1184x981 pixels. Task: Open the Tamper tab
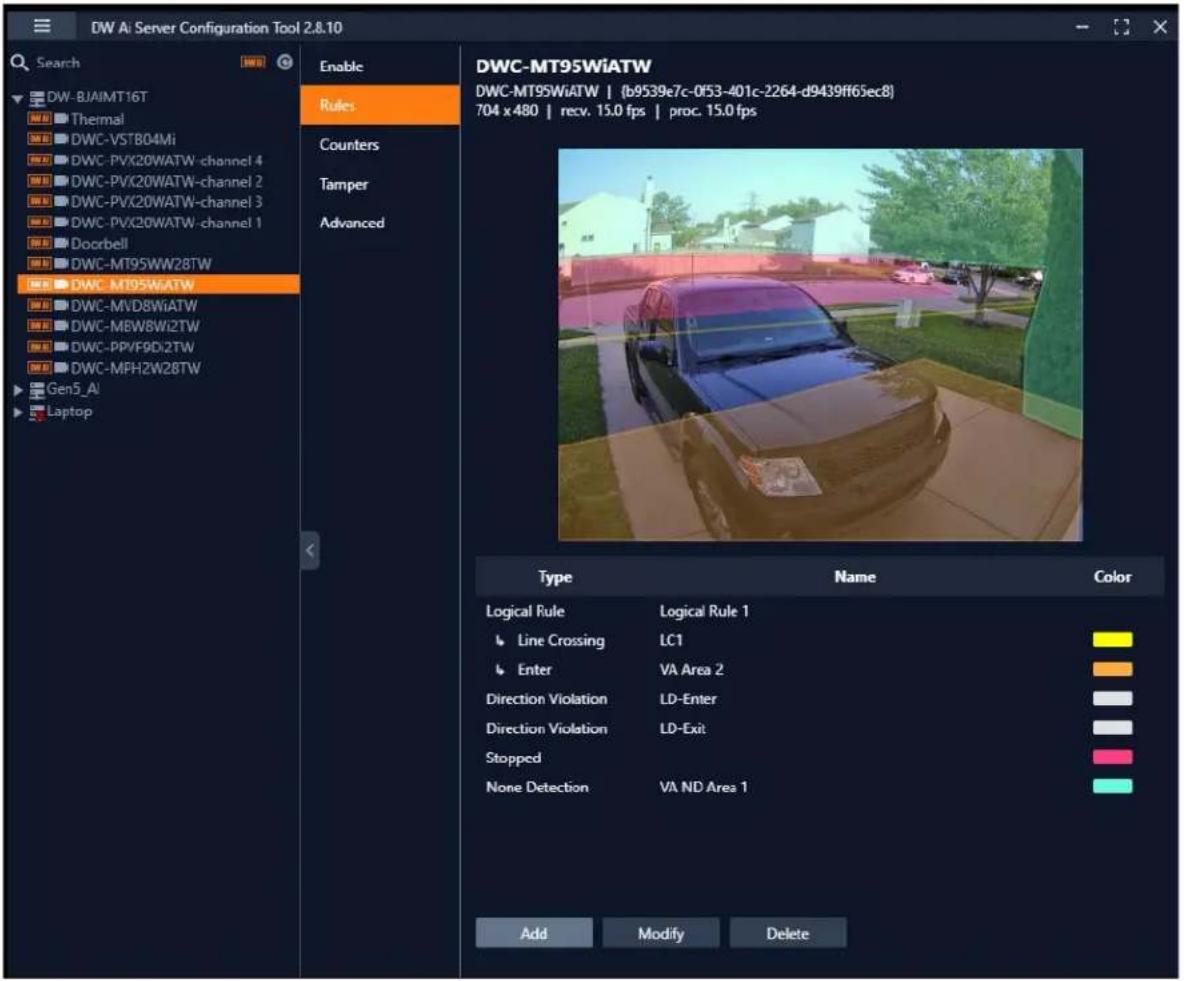click(x=380, y=184)
